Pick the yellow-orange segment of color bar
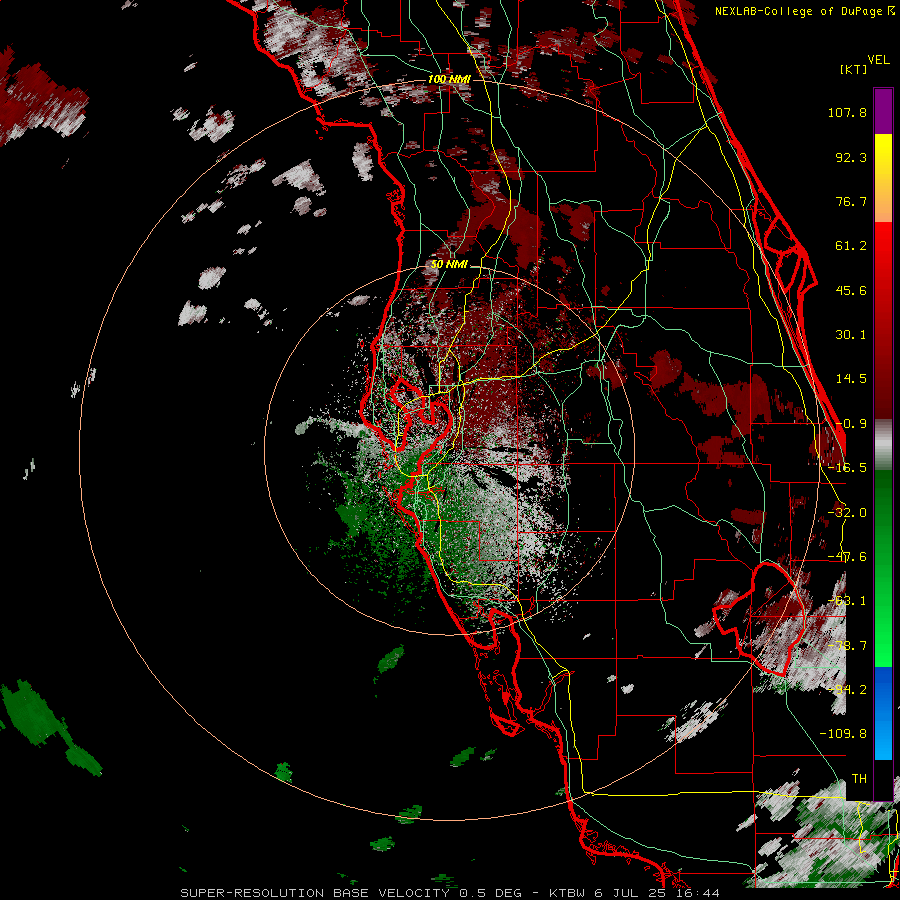The image size is (900, 900). 883,178
